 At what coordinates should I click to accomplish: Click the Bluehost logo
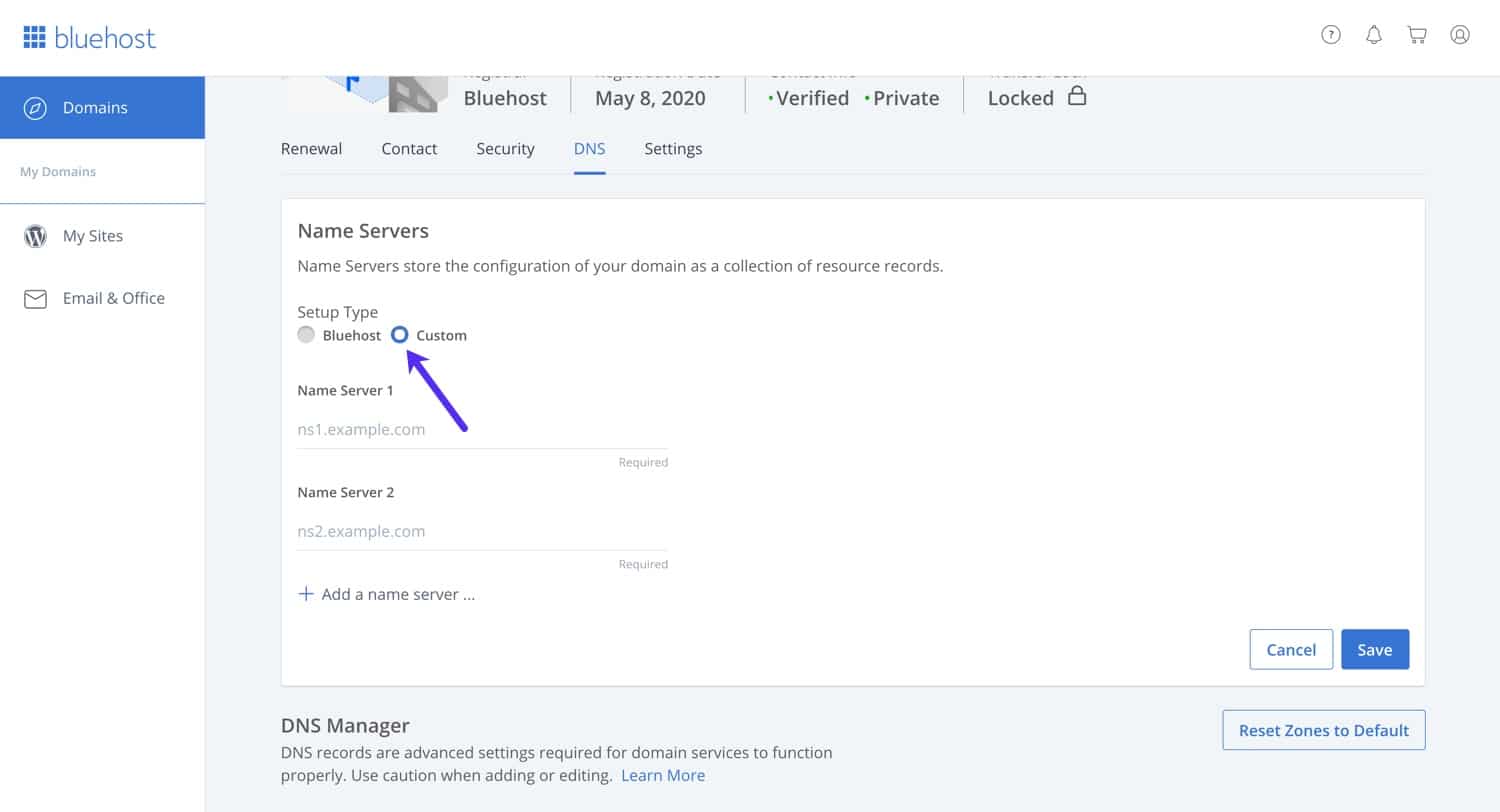pyautogui.click(x=90, y=36)
